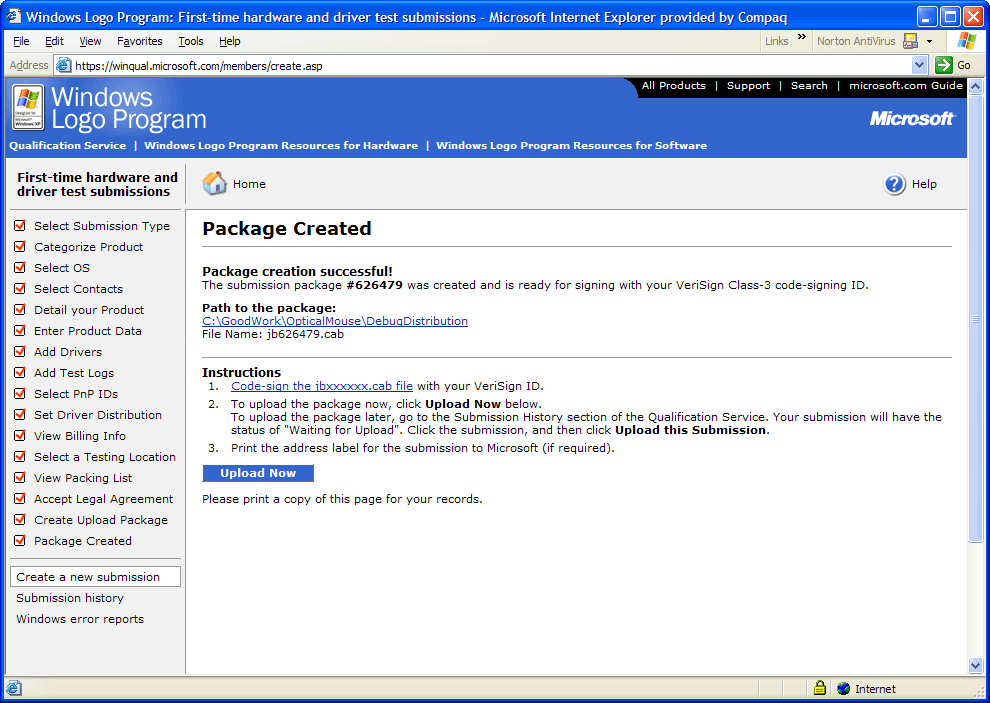
Task: Open Help via the question mark icon
Action: tap(895, 184)
